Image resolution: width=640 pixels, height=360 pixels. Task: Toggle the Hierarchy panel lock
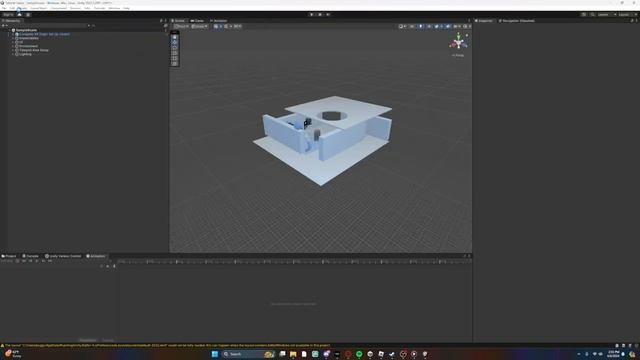pyautogui.click(x=161, y=20)
